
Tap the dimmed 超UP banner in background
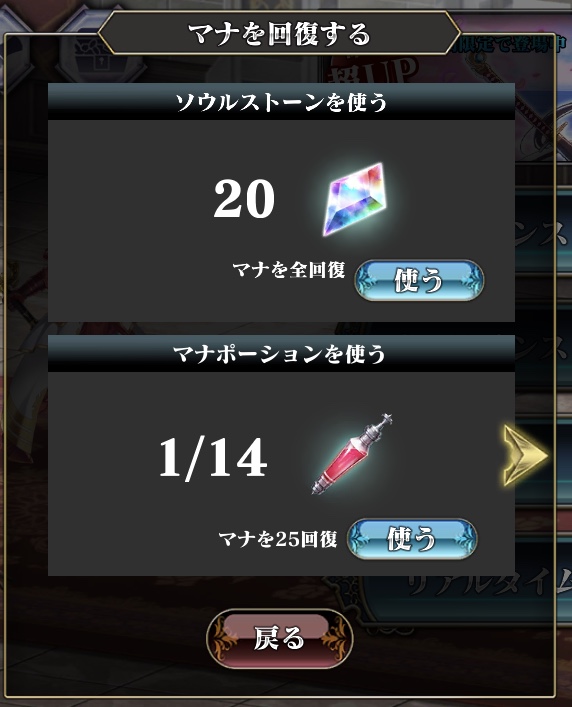click(374, 71)
